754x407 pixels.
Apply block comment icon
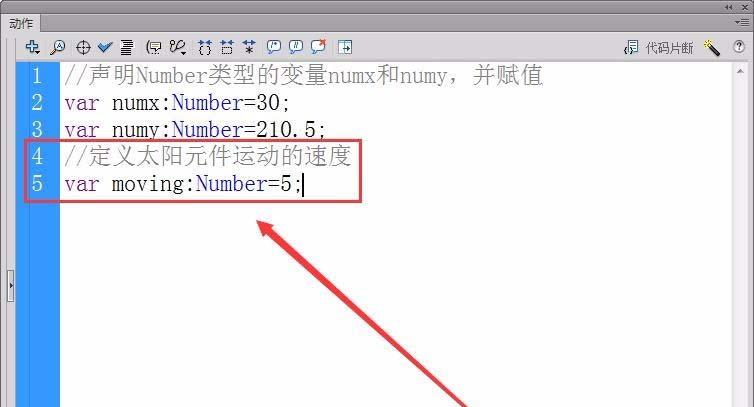[x=274, y=47]
